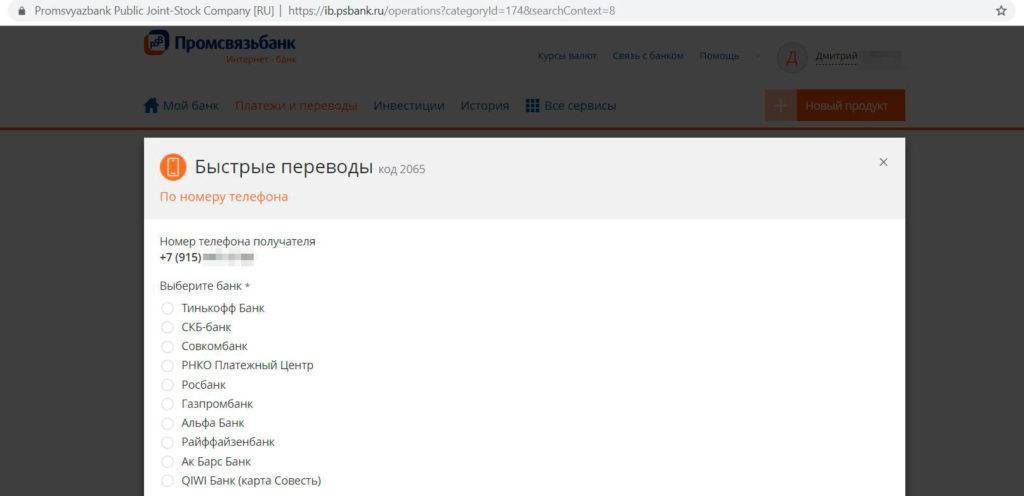The width and height of the screenshot is (1024, 496).
Task: Go to the Инвестиции tab
Action: coord(408,106)
